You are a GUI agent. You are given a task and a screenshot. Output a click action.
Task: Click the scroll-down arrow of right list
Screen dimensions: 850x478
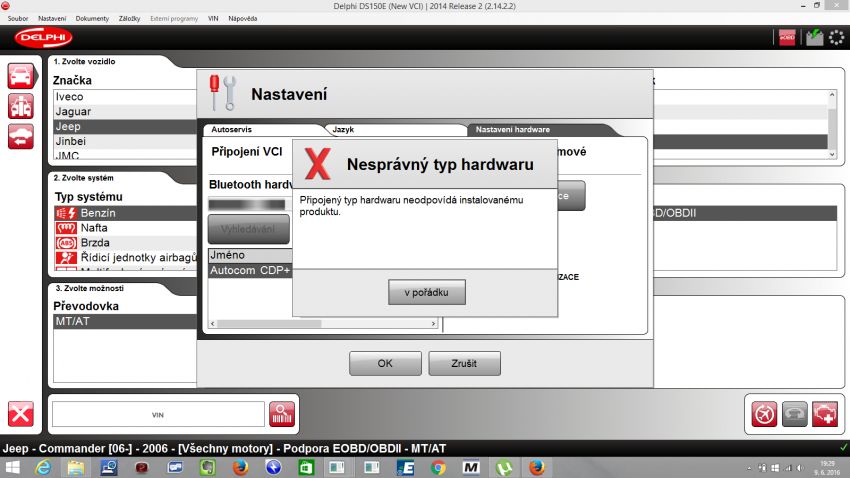(x=832, y=154)
